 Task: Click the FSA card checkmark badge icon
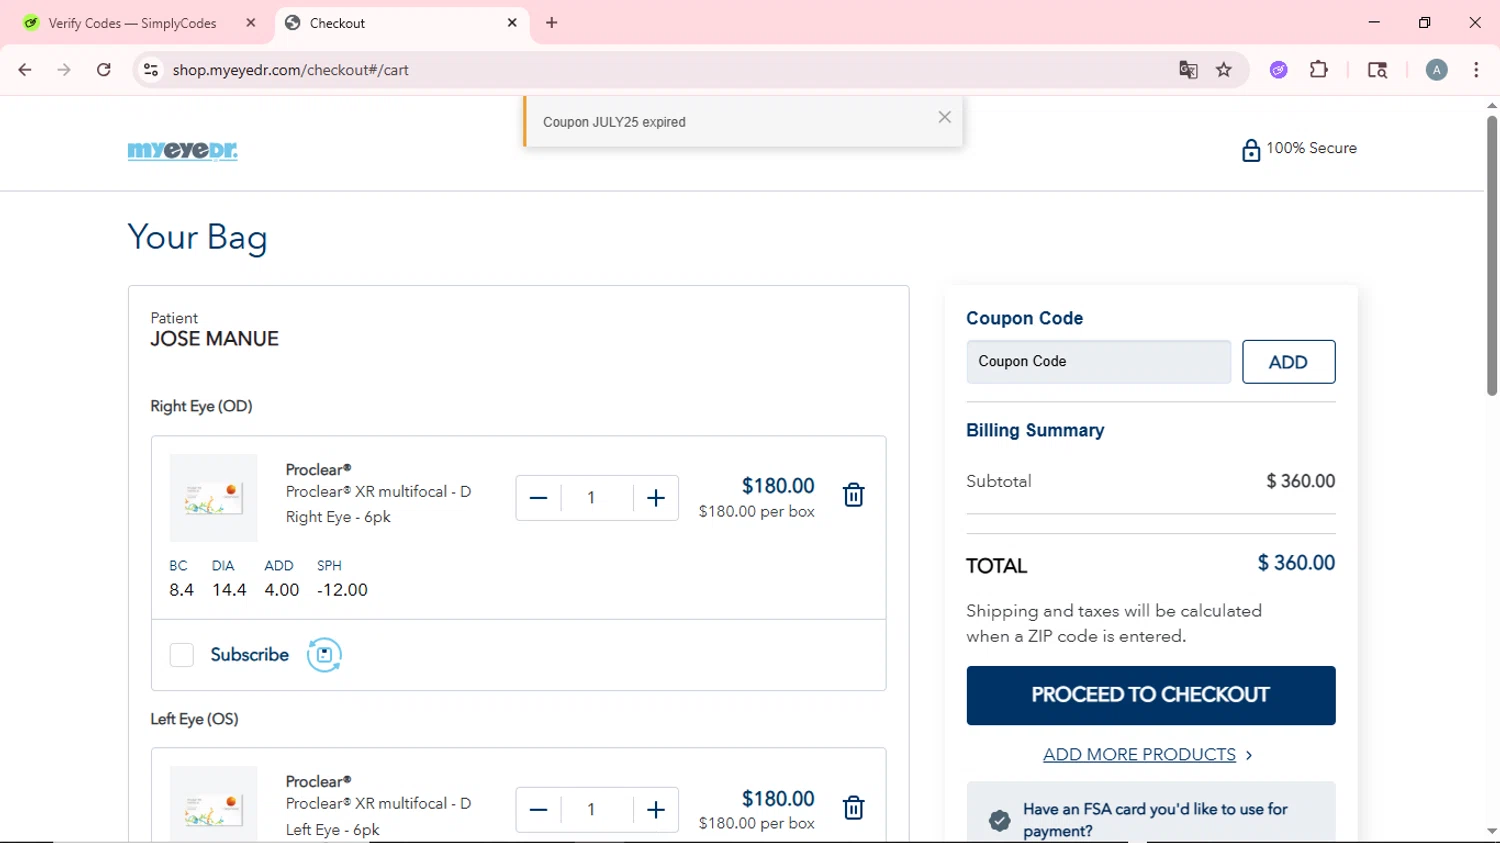click(999, 821)
